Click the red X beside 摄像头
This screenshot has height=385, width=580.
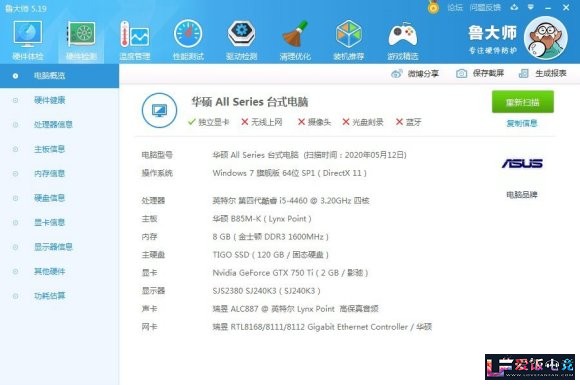(x=301, y=122)
